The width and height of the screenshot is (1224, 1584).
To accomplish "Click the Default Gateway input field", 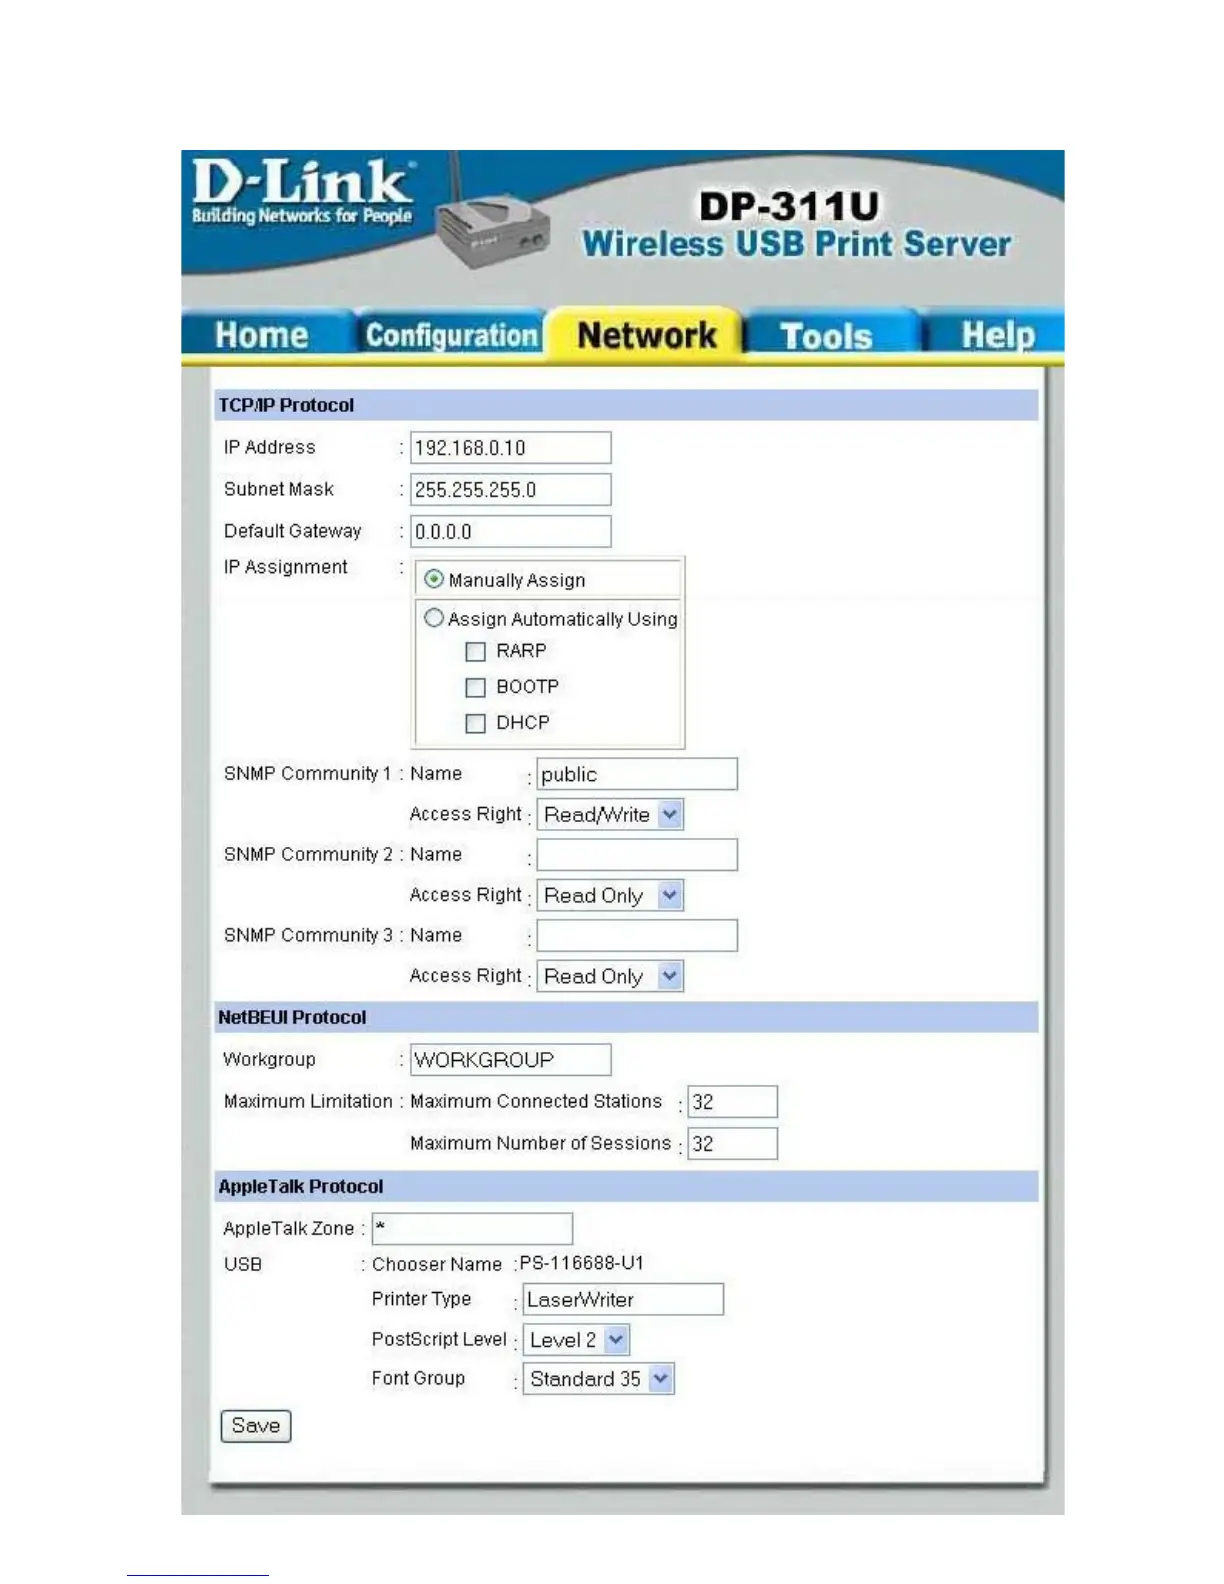I will coord(510,532).
